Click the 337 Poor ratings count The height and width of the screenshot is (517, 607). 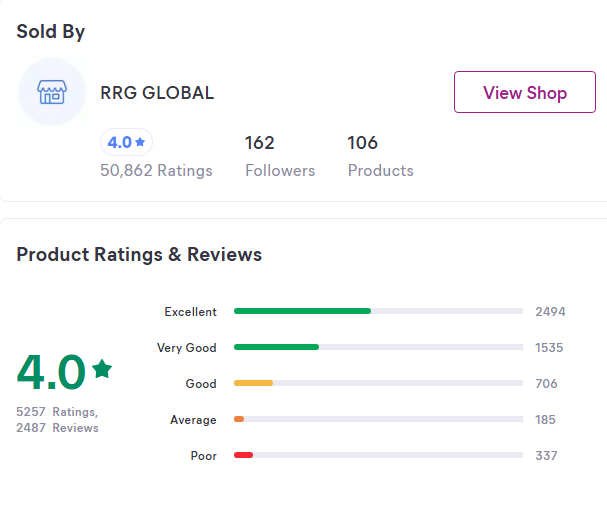click(x=546, y=456)
